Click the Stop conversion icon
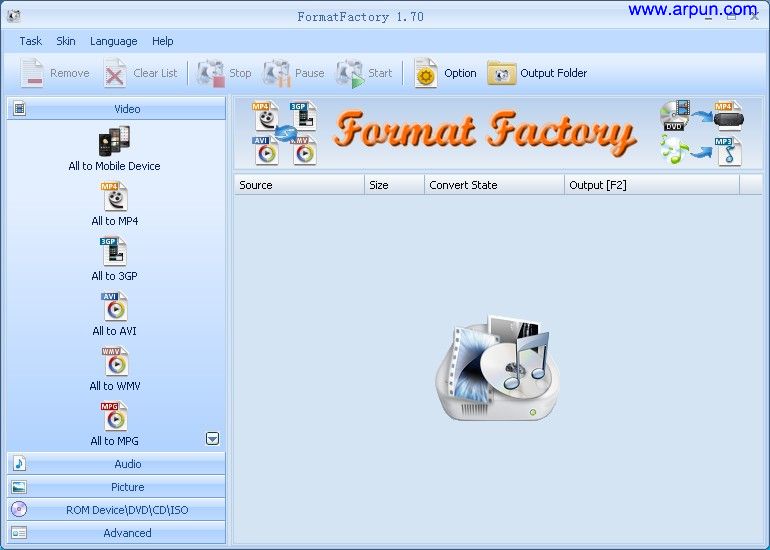This screenshot has width=770, height=550. [x=211, y=74]
